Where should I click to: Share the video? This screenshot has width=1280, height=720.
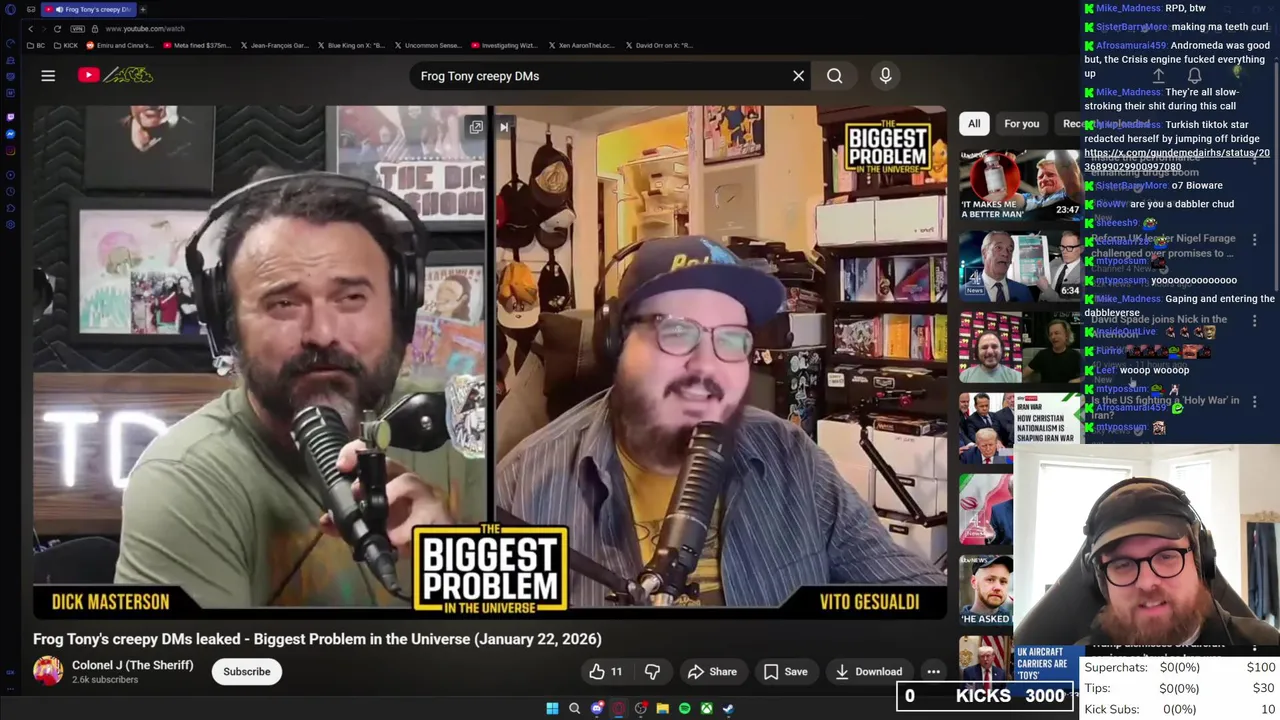(712, 672)
